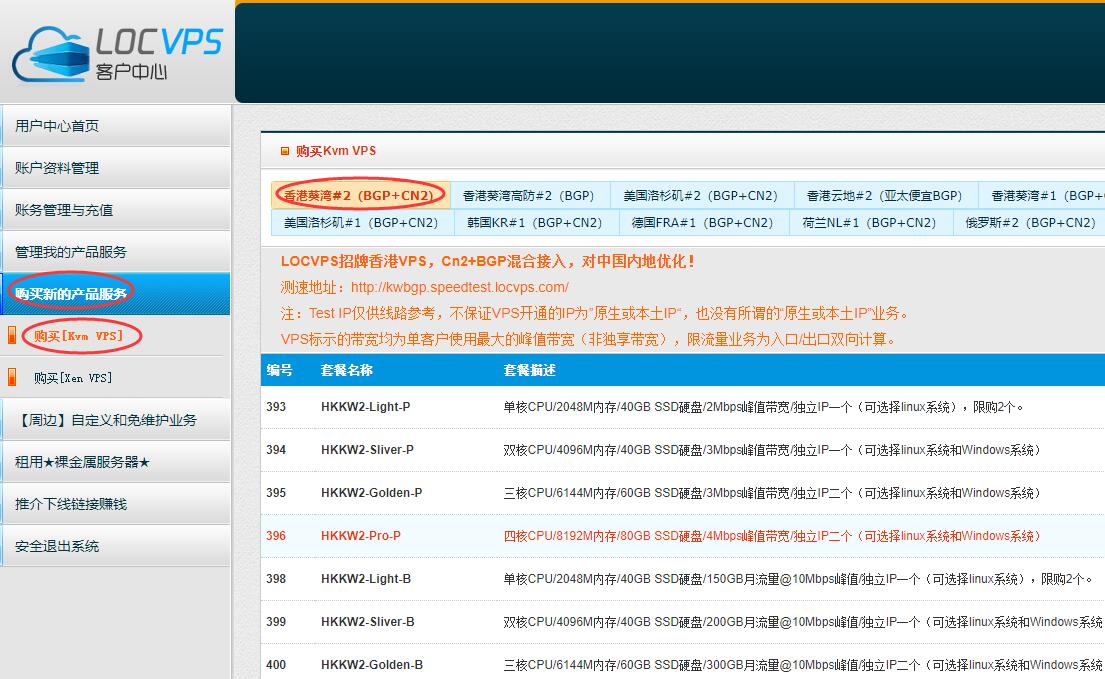Switch to 香港葵湾高防#2 (BGP) tab
This screenshot has width=1105, height=679.
[529, 195]
